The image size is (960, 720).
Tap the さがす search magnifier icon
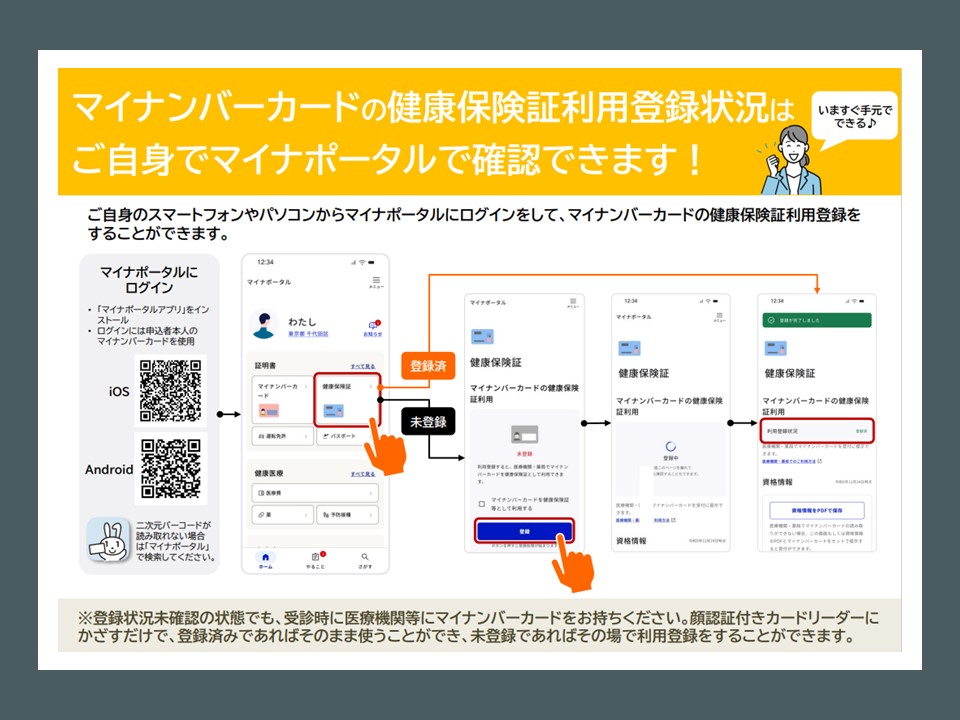click(365, 559)
